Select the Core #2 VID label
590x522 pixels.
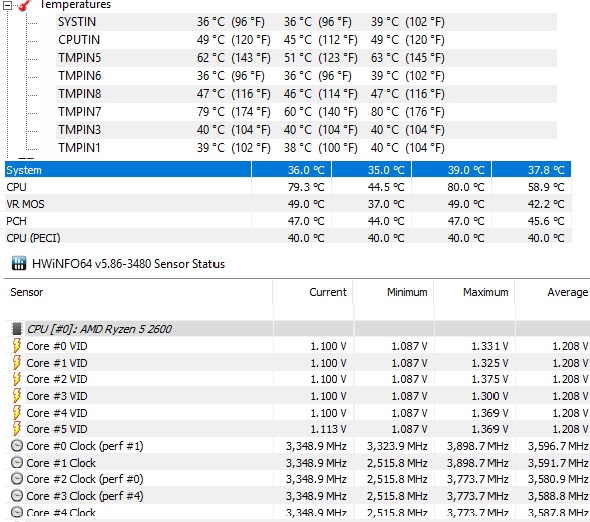coord(57,379)
